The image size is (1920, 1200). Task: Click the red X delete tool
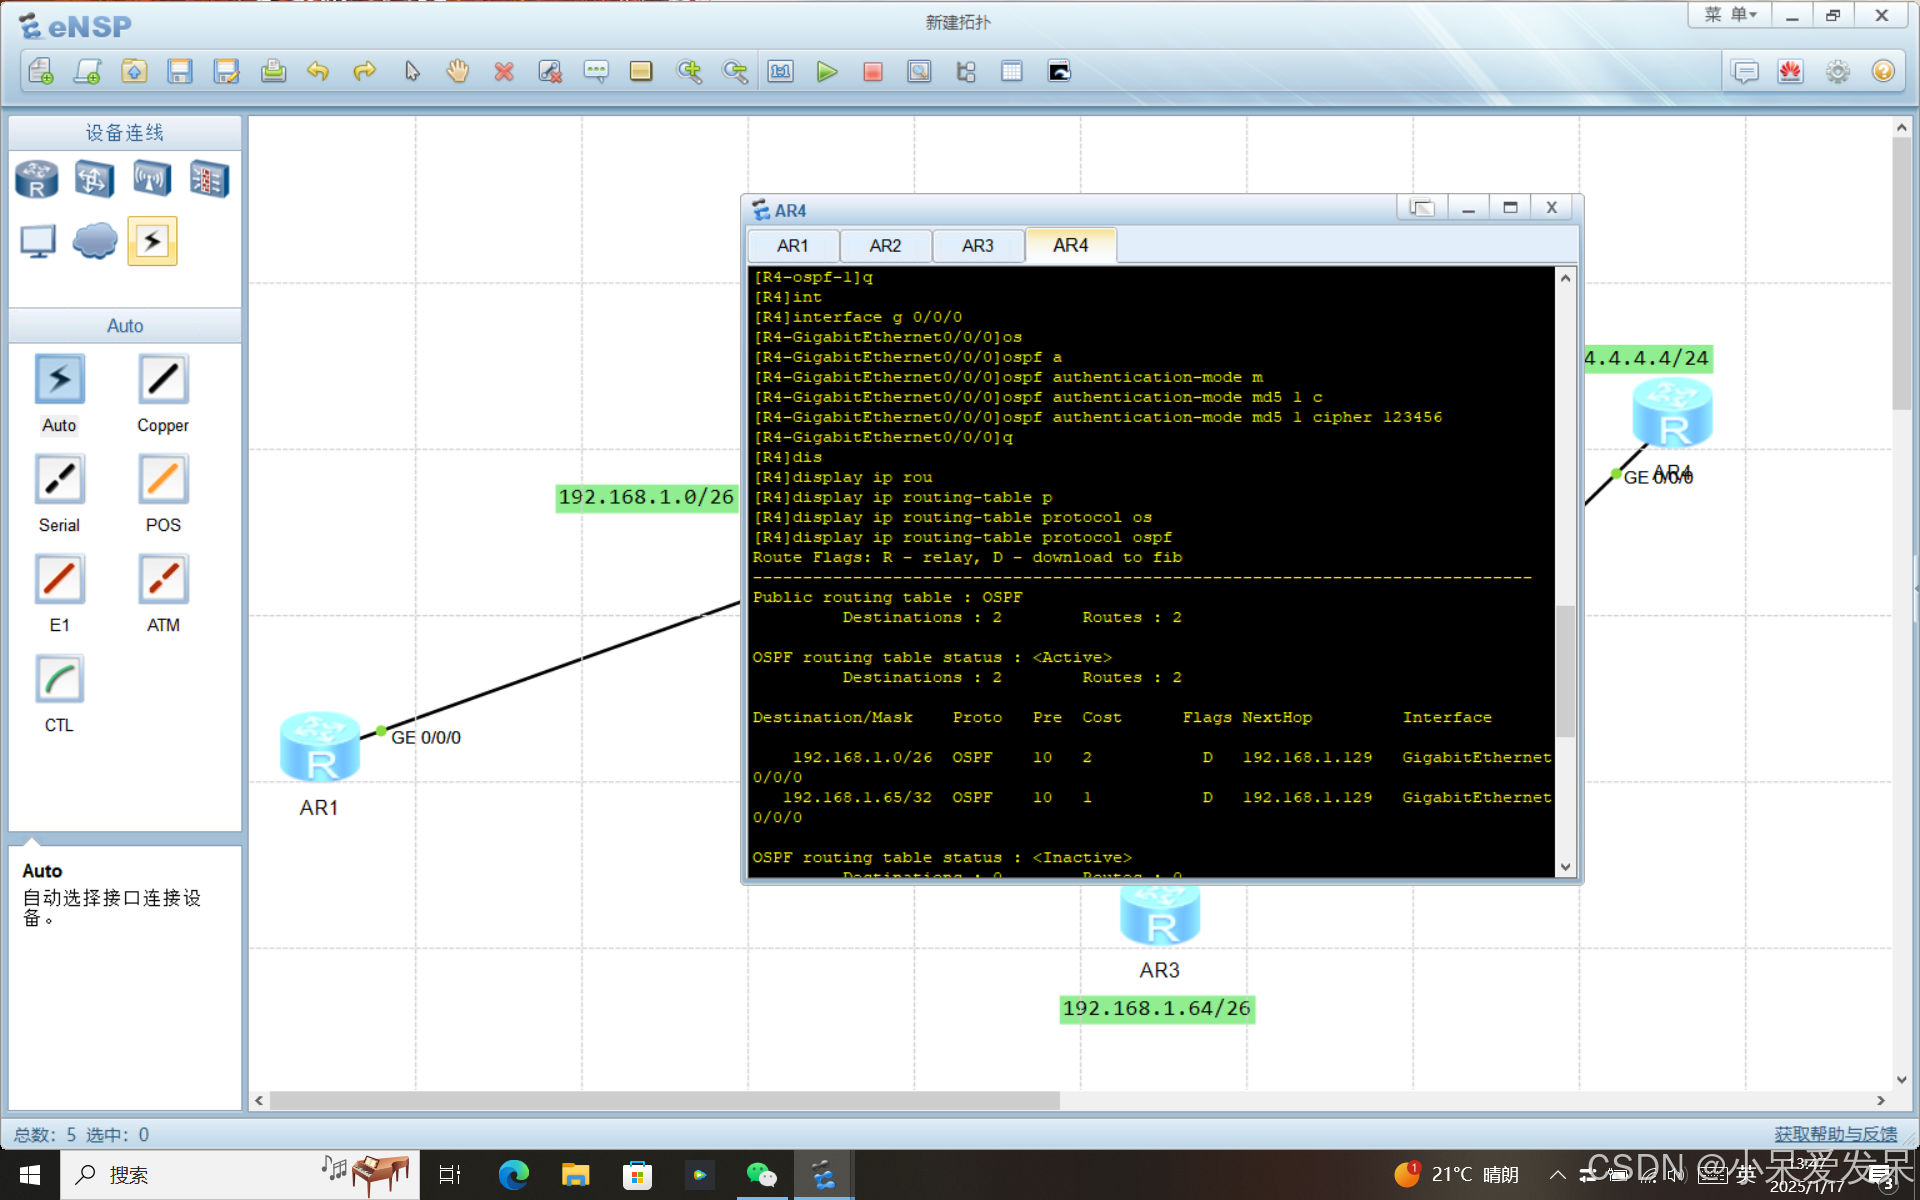[504, 72]
